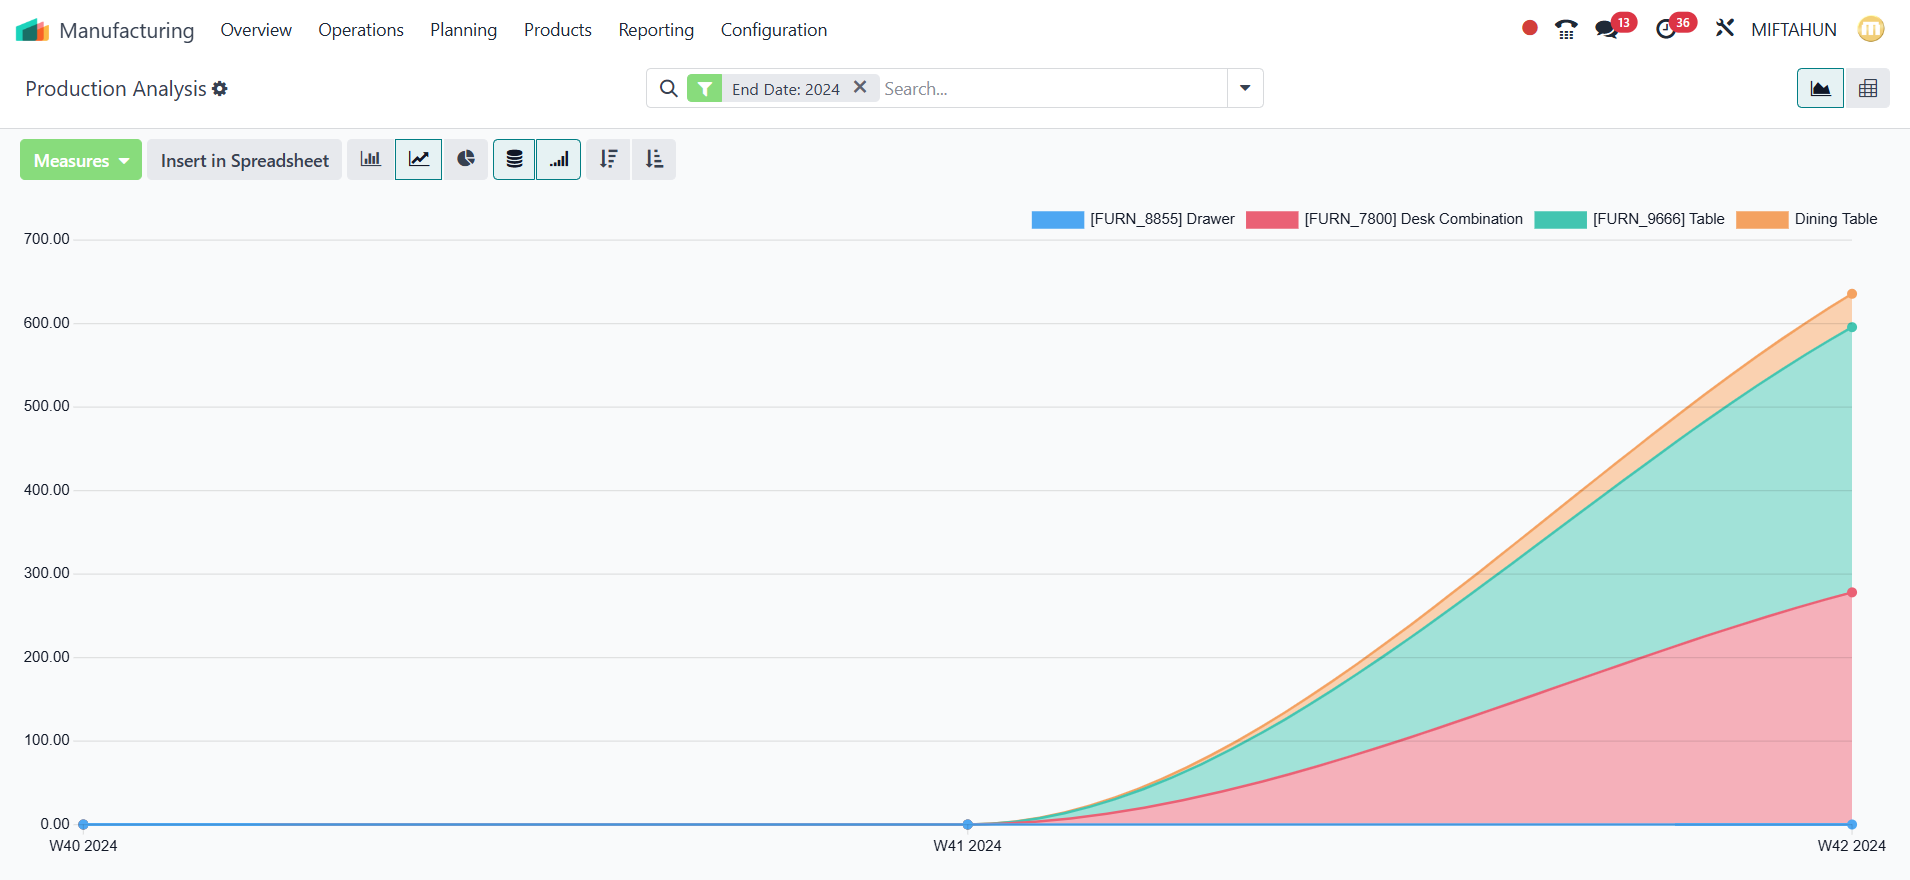1910x880 pixels.
Task: Remove the End Date: 2024 filter
Action: [860, 88]
